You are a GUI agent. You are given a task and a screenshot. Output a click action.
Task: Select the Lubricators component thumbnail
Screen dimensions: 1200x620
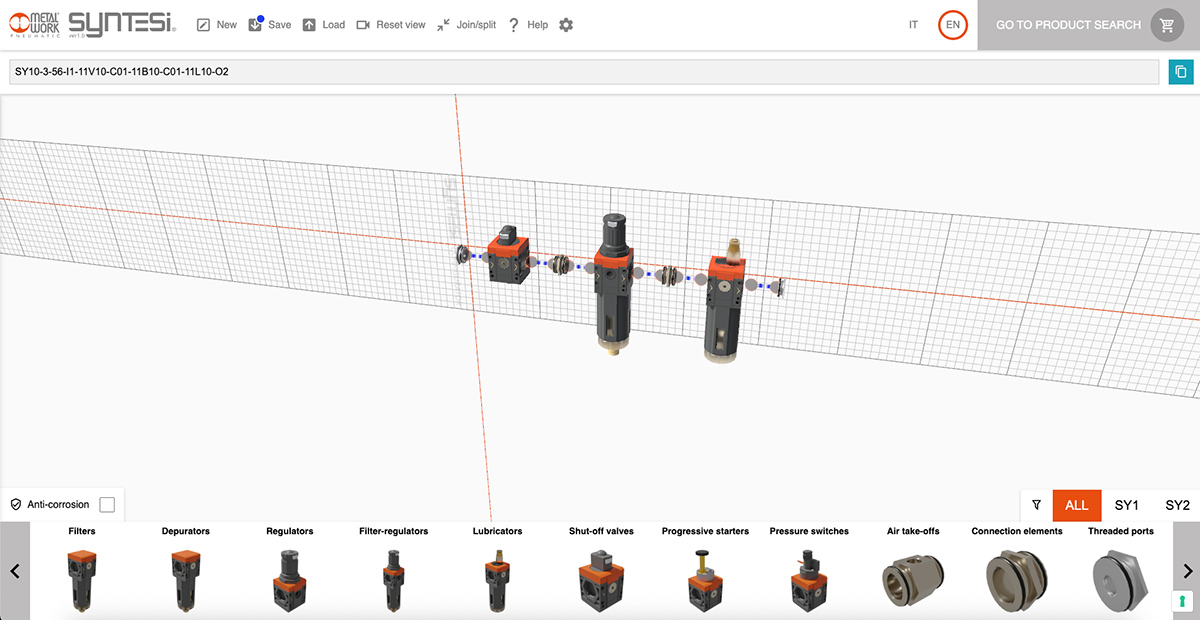click(497, 580)
